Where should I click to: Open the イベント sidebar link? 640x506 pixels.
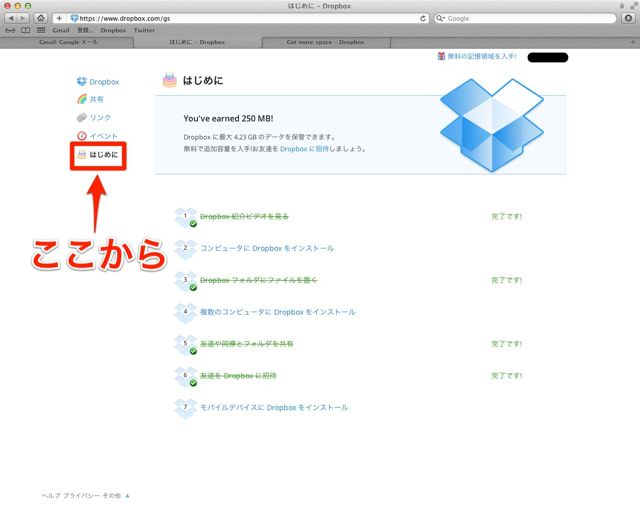click(103, 135)
